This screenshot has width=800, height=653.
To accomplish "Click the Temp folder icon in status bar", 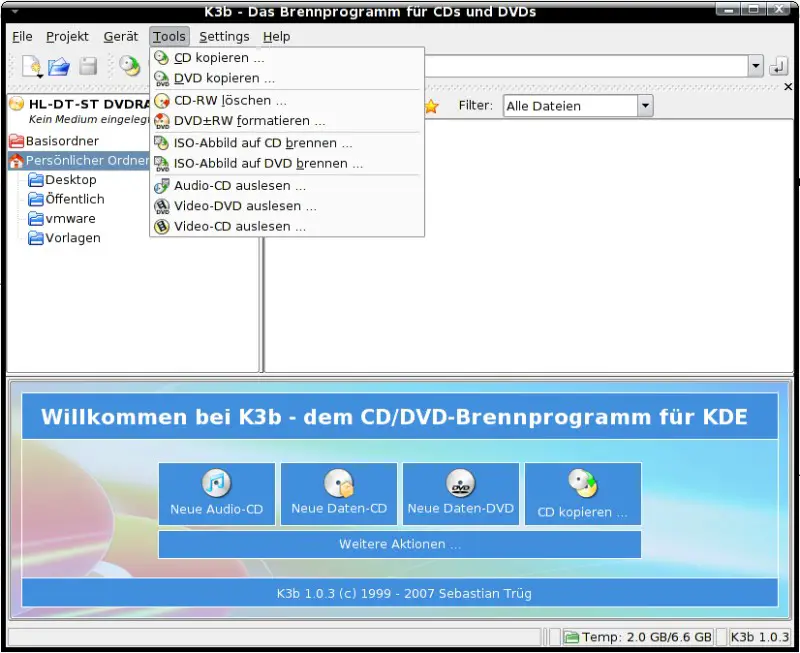I will (x=571, y=637).
